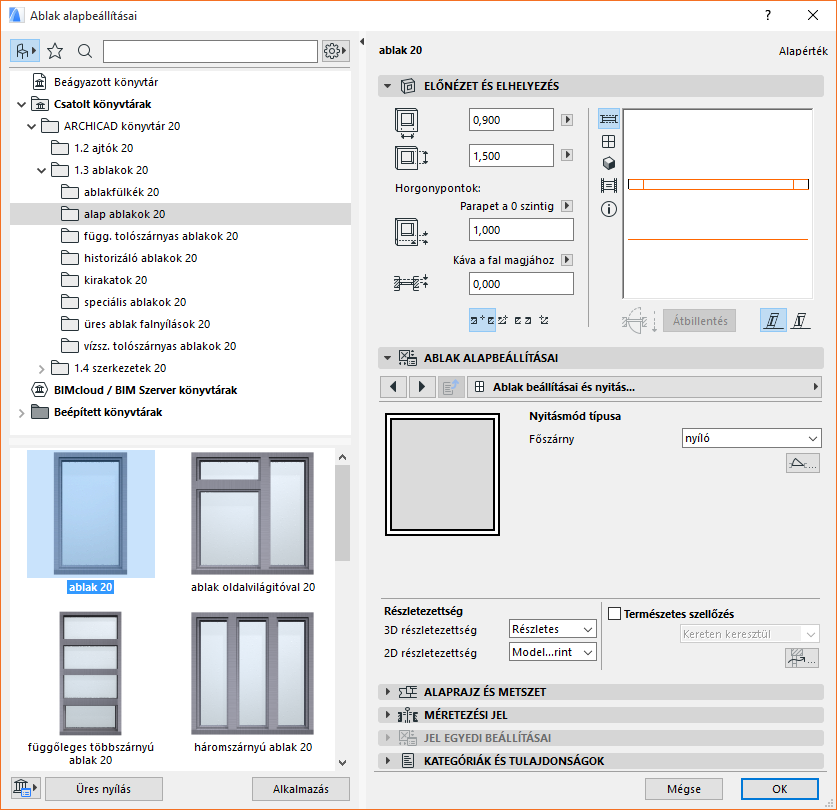837x810 pixels.
Task: Switch preview to 3D view mode
Action: [608, 162]
